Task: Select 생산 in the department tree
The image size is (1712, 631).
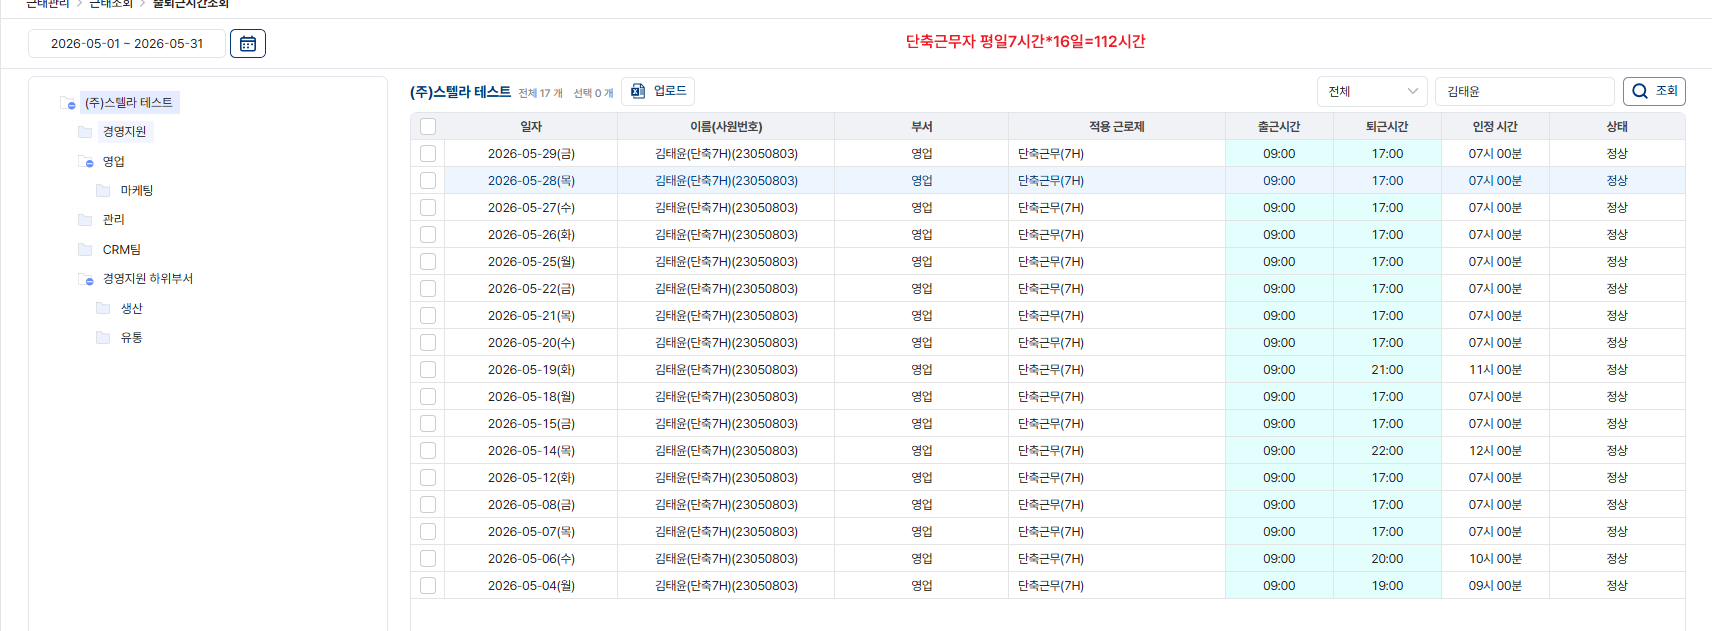Action: [x=132, y=309]
